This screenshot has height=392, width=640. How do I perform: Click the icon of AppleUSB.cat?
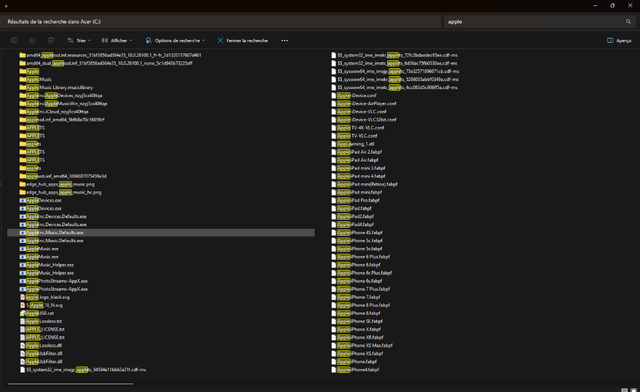[22, 313]
